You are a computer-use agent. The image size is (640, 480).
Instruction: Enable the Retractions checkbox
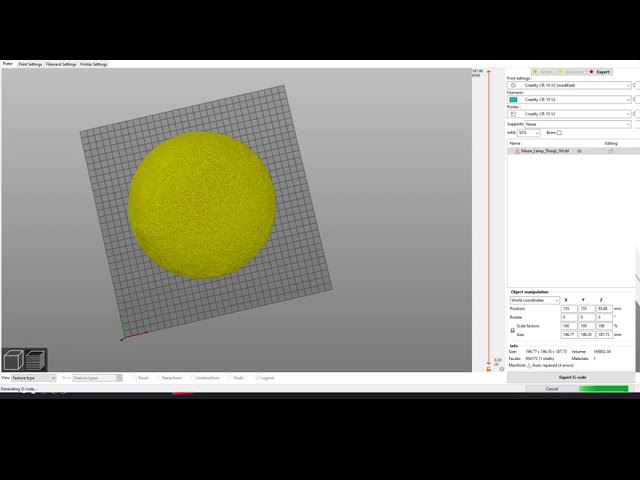(x=159, y=378)
